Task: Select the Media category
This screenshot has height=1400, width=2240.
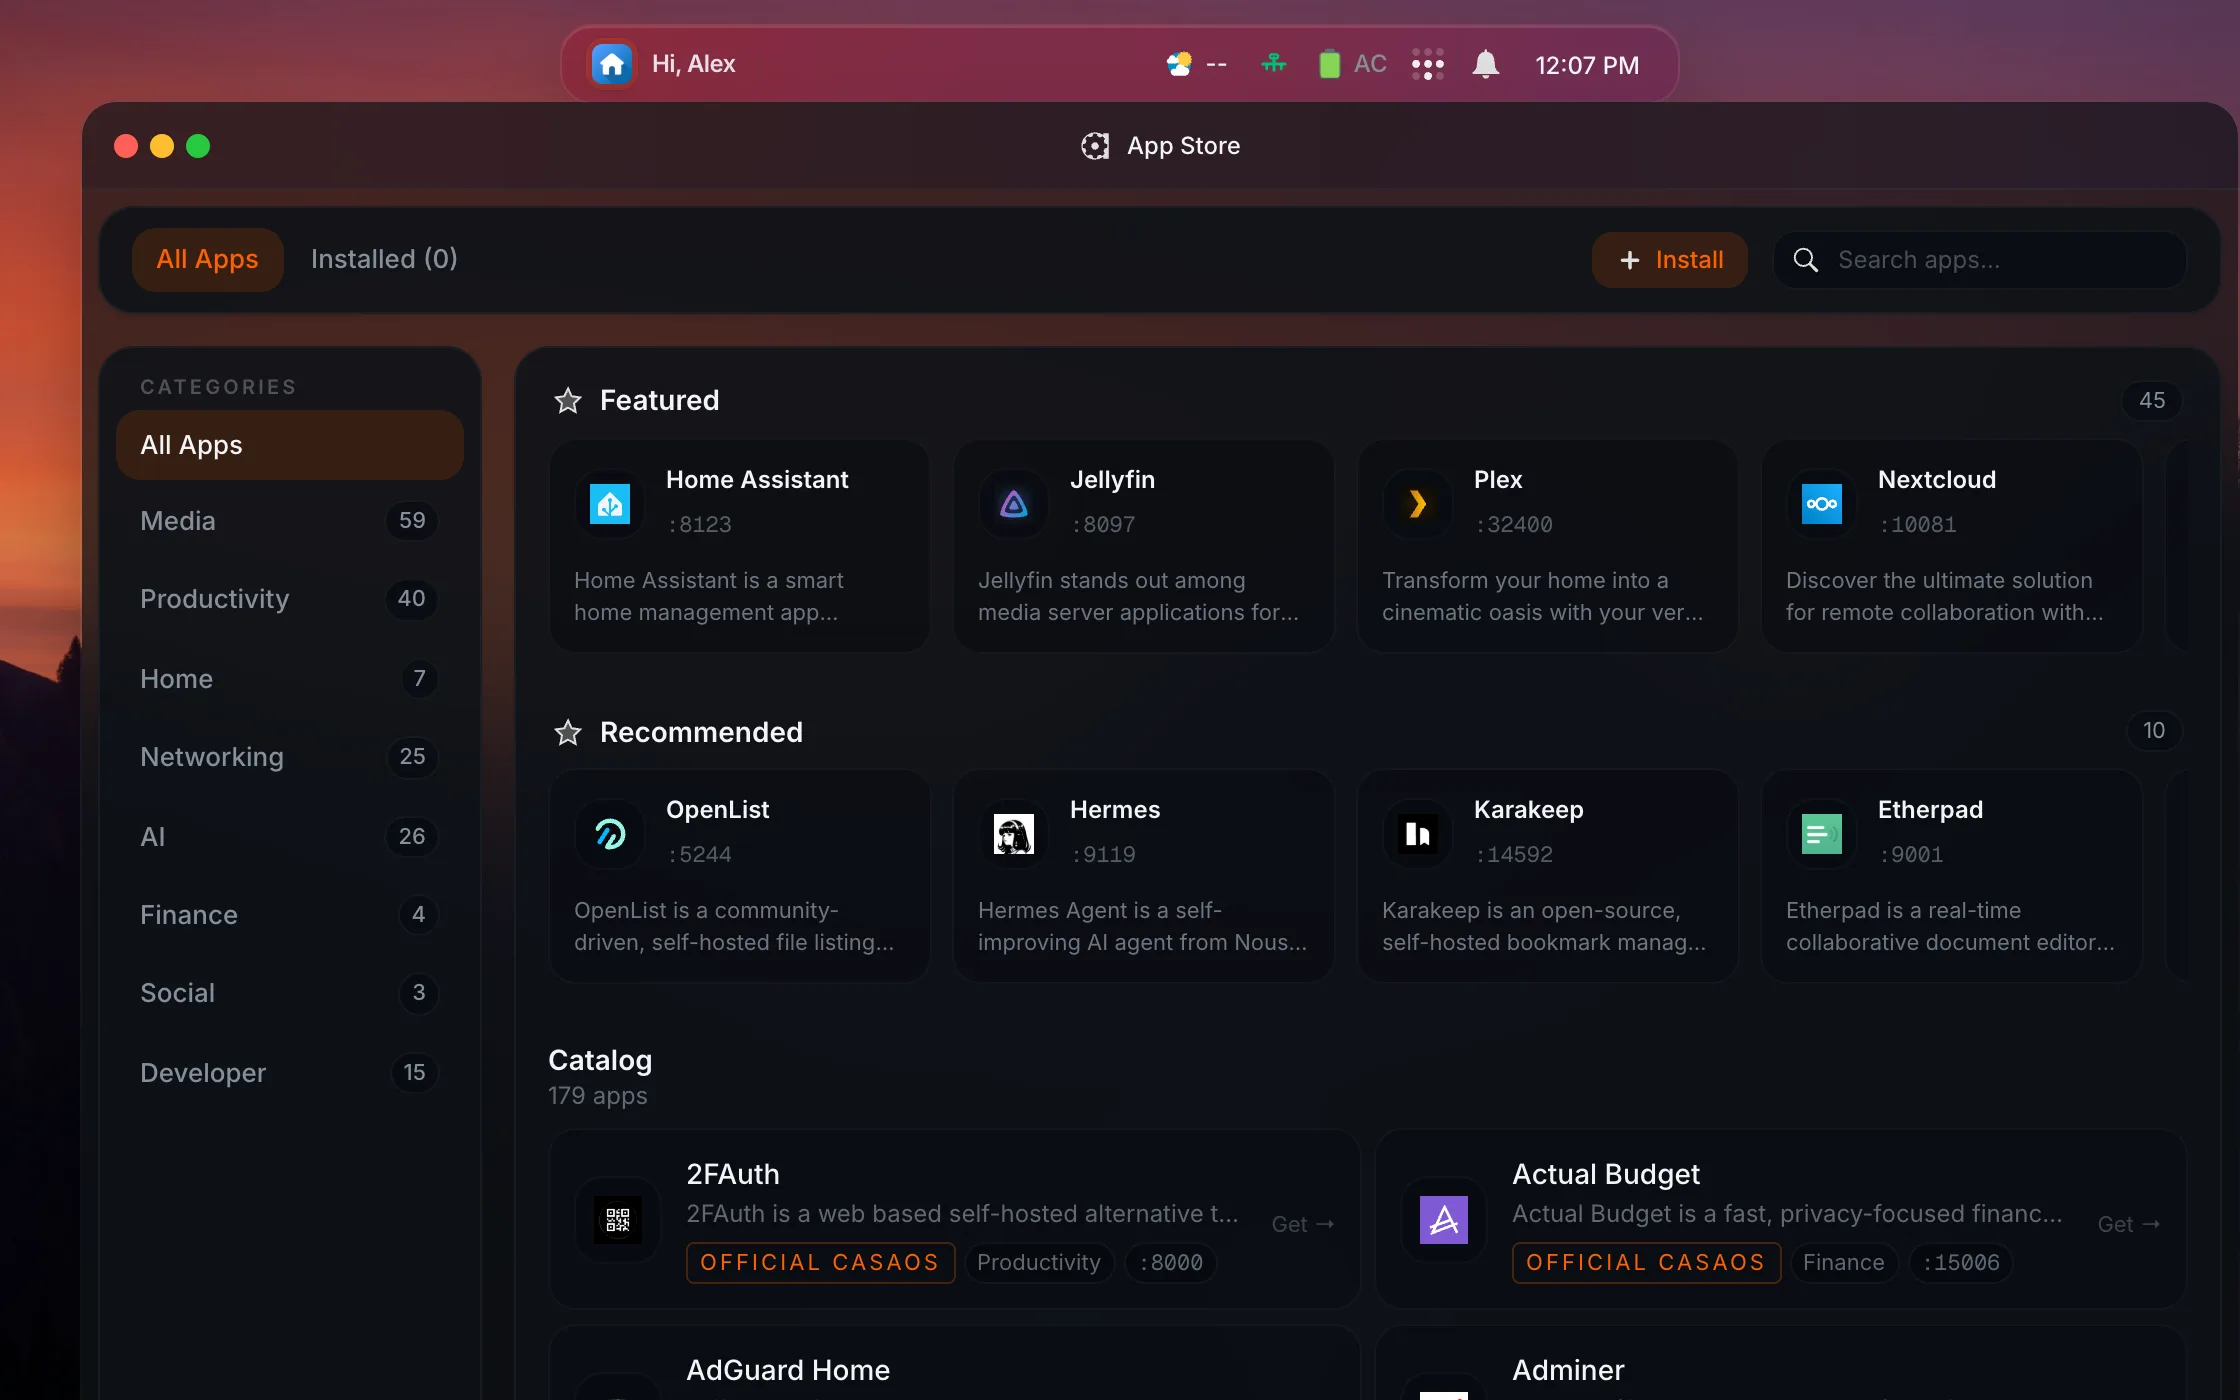Action: (290, 521)
